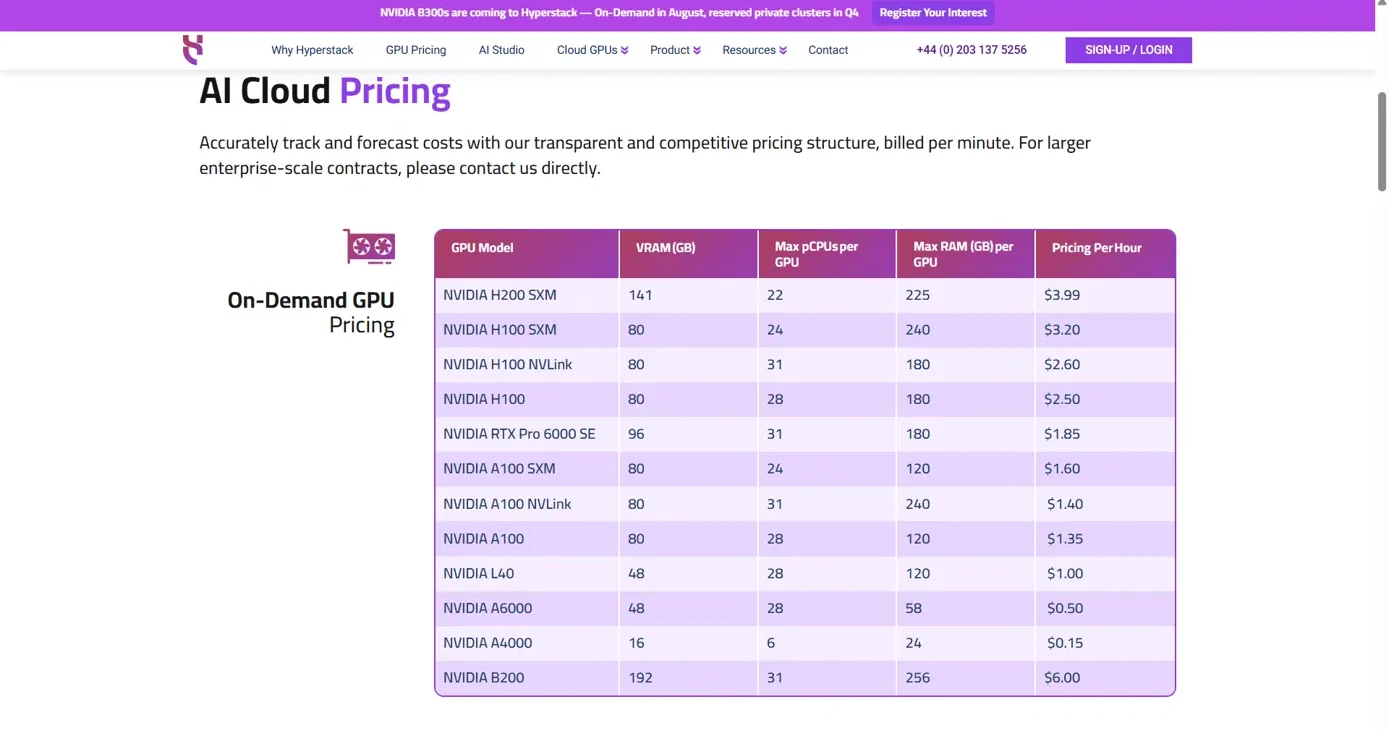Click the AI Cloud Pricing heading
Screen dimensions: 1389x729
325,91
